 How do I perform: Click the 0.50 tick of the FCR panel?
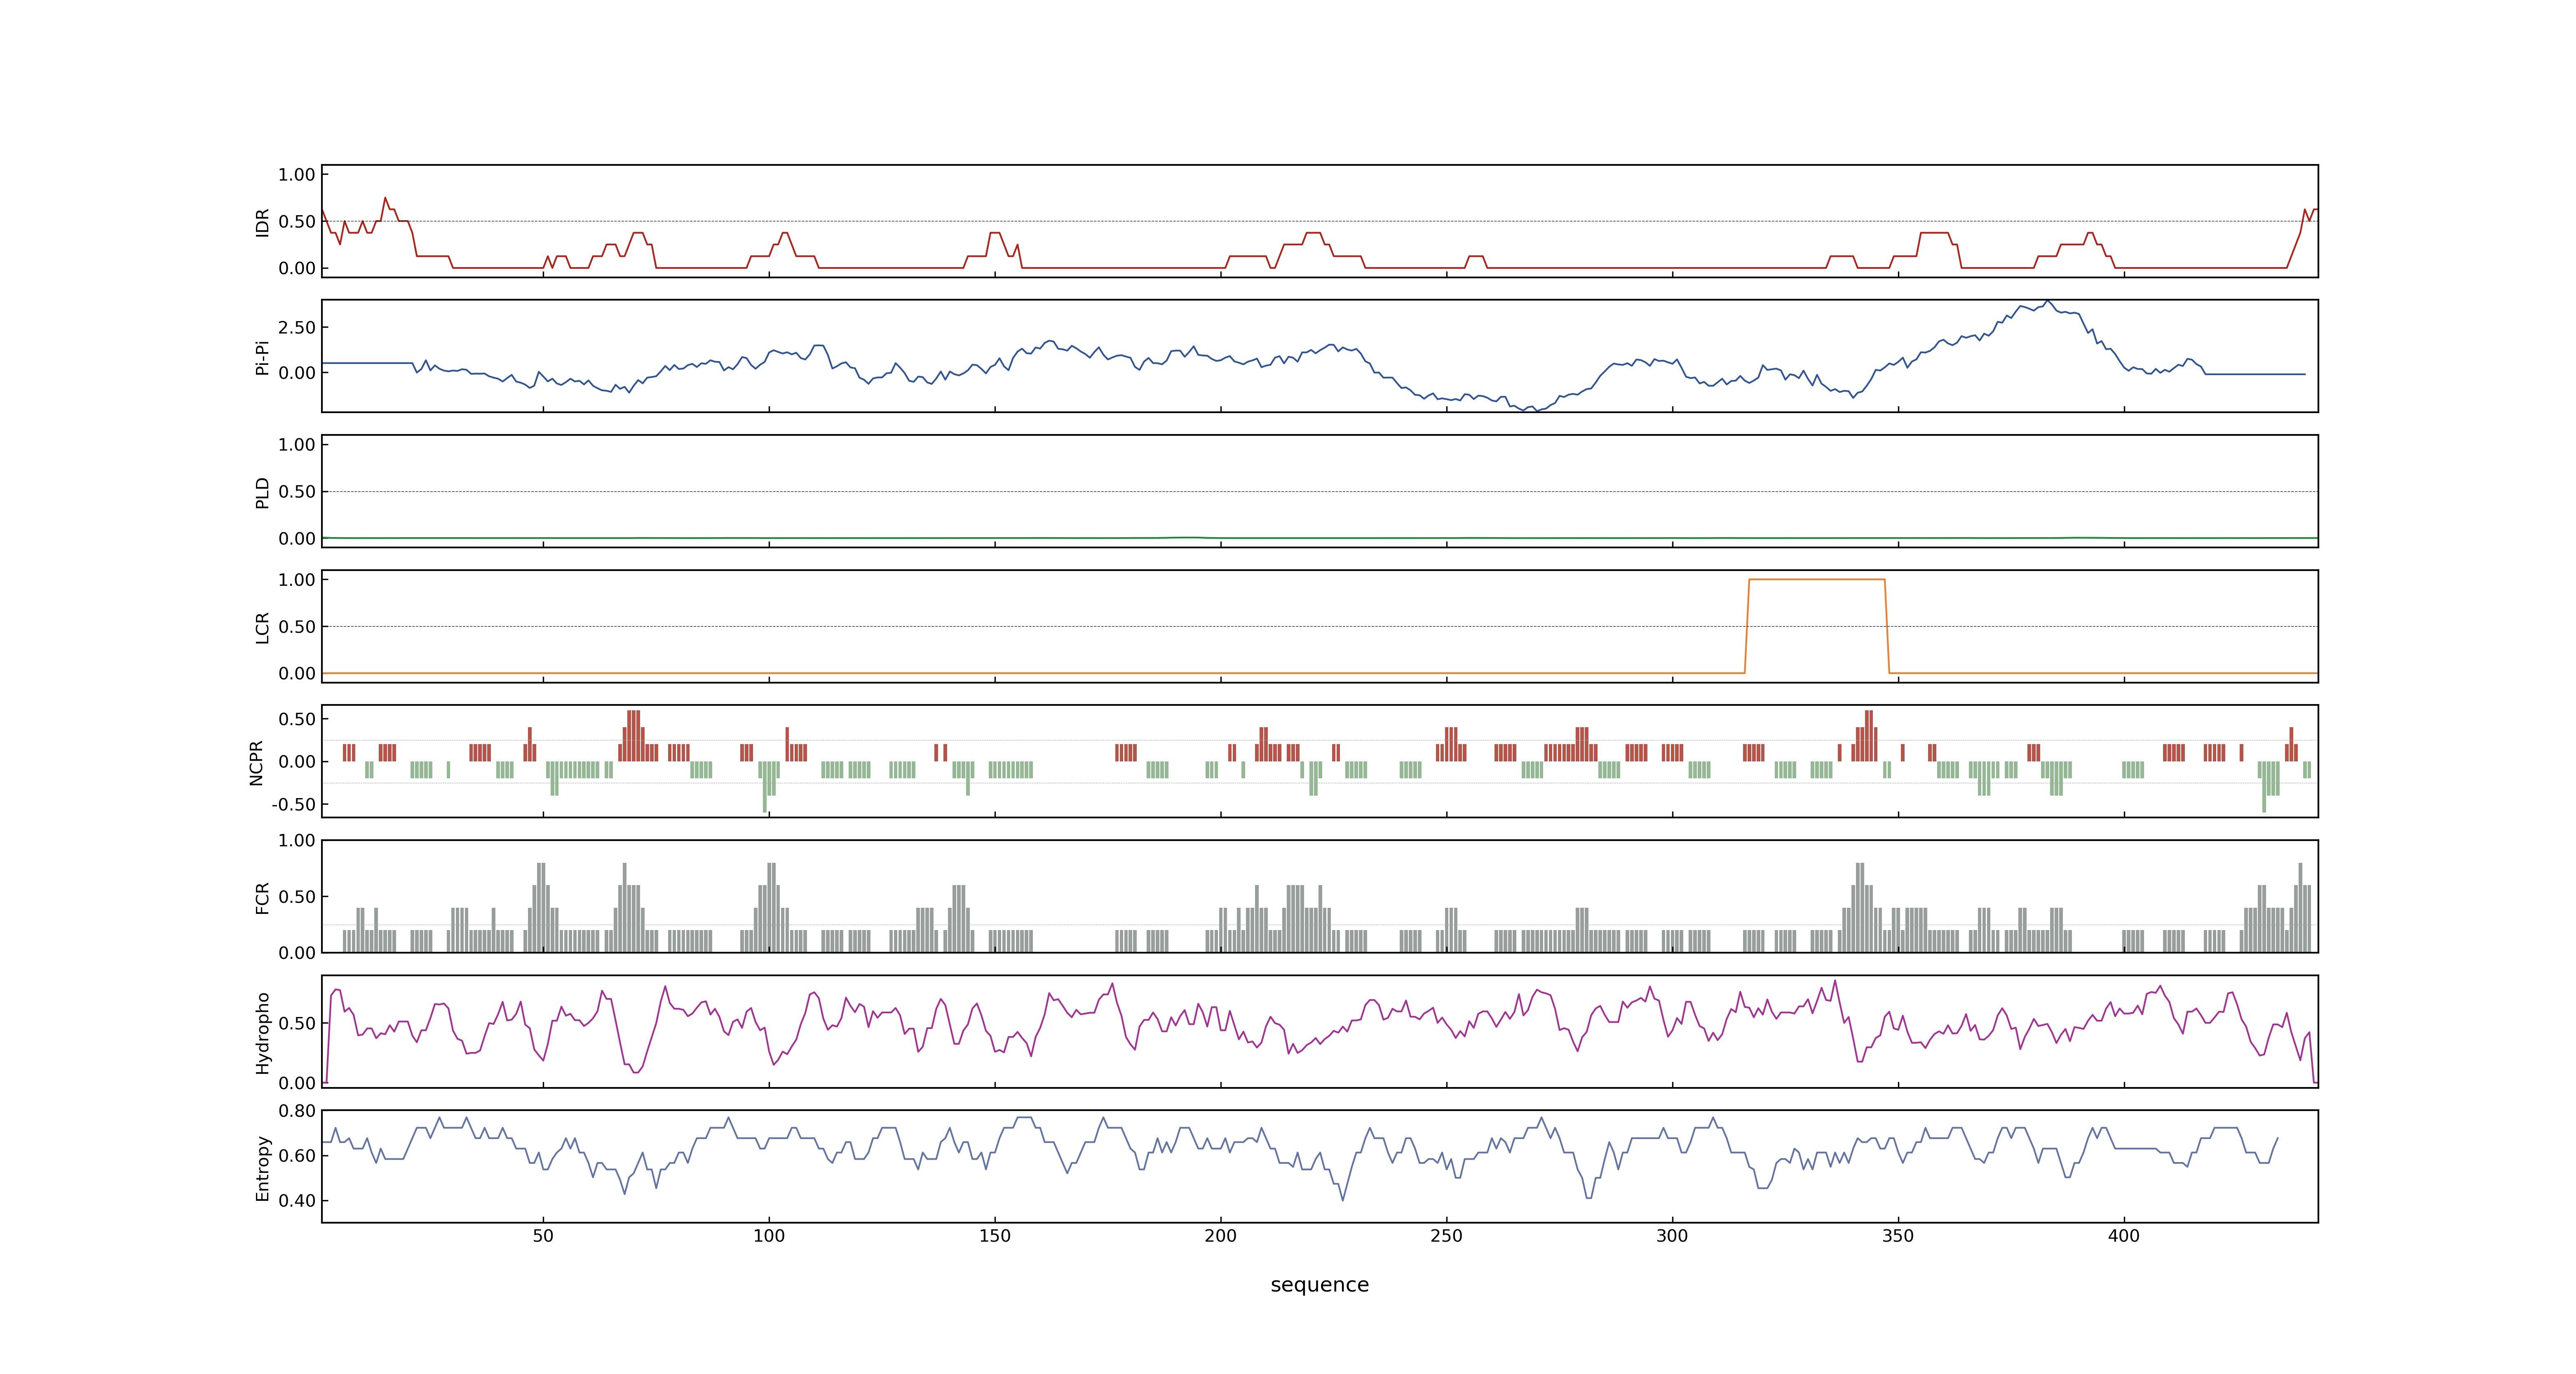coord(297,897)
